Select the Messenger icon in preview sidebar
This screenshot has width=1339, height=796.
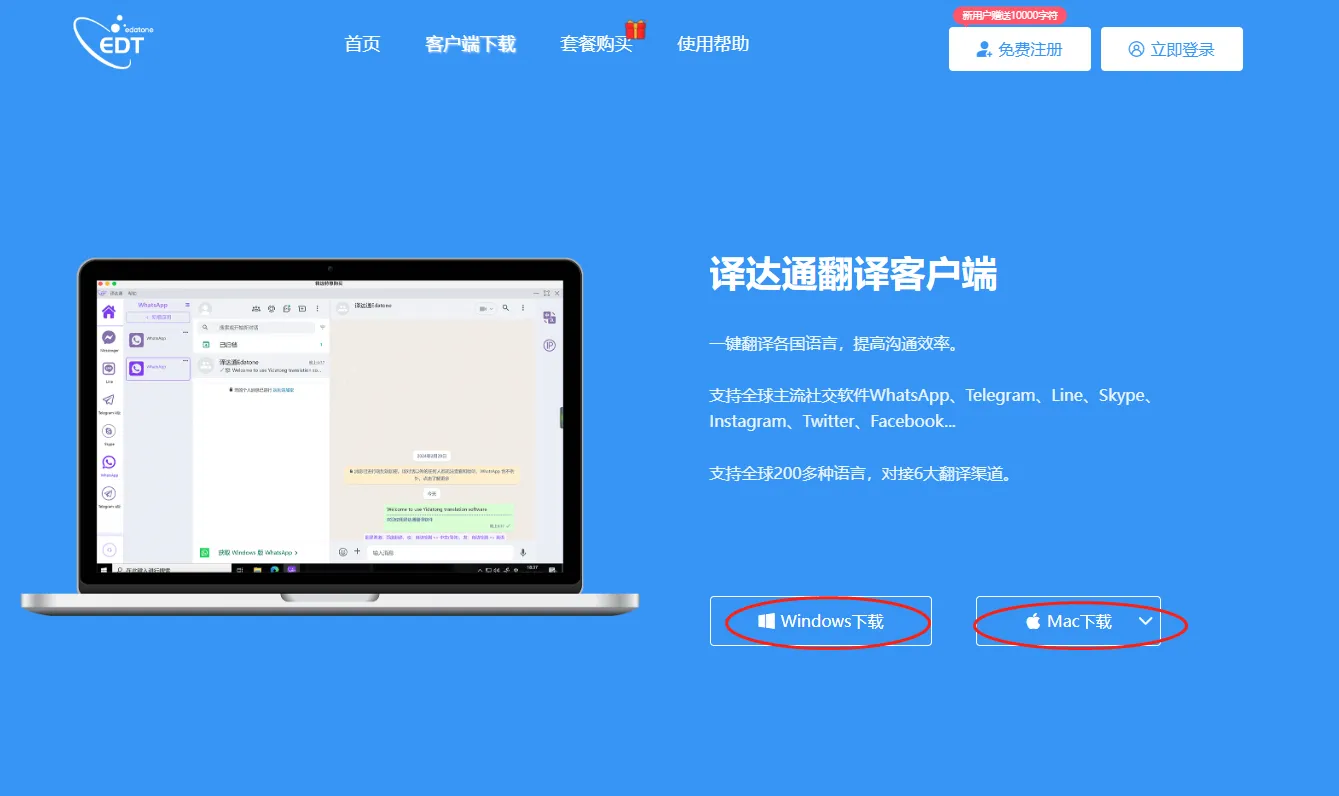pyautogui.click(x=109, y=339)
